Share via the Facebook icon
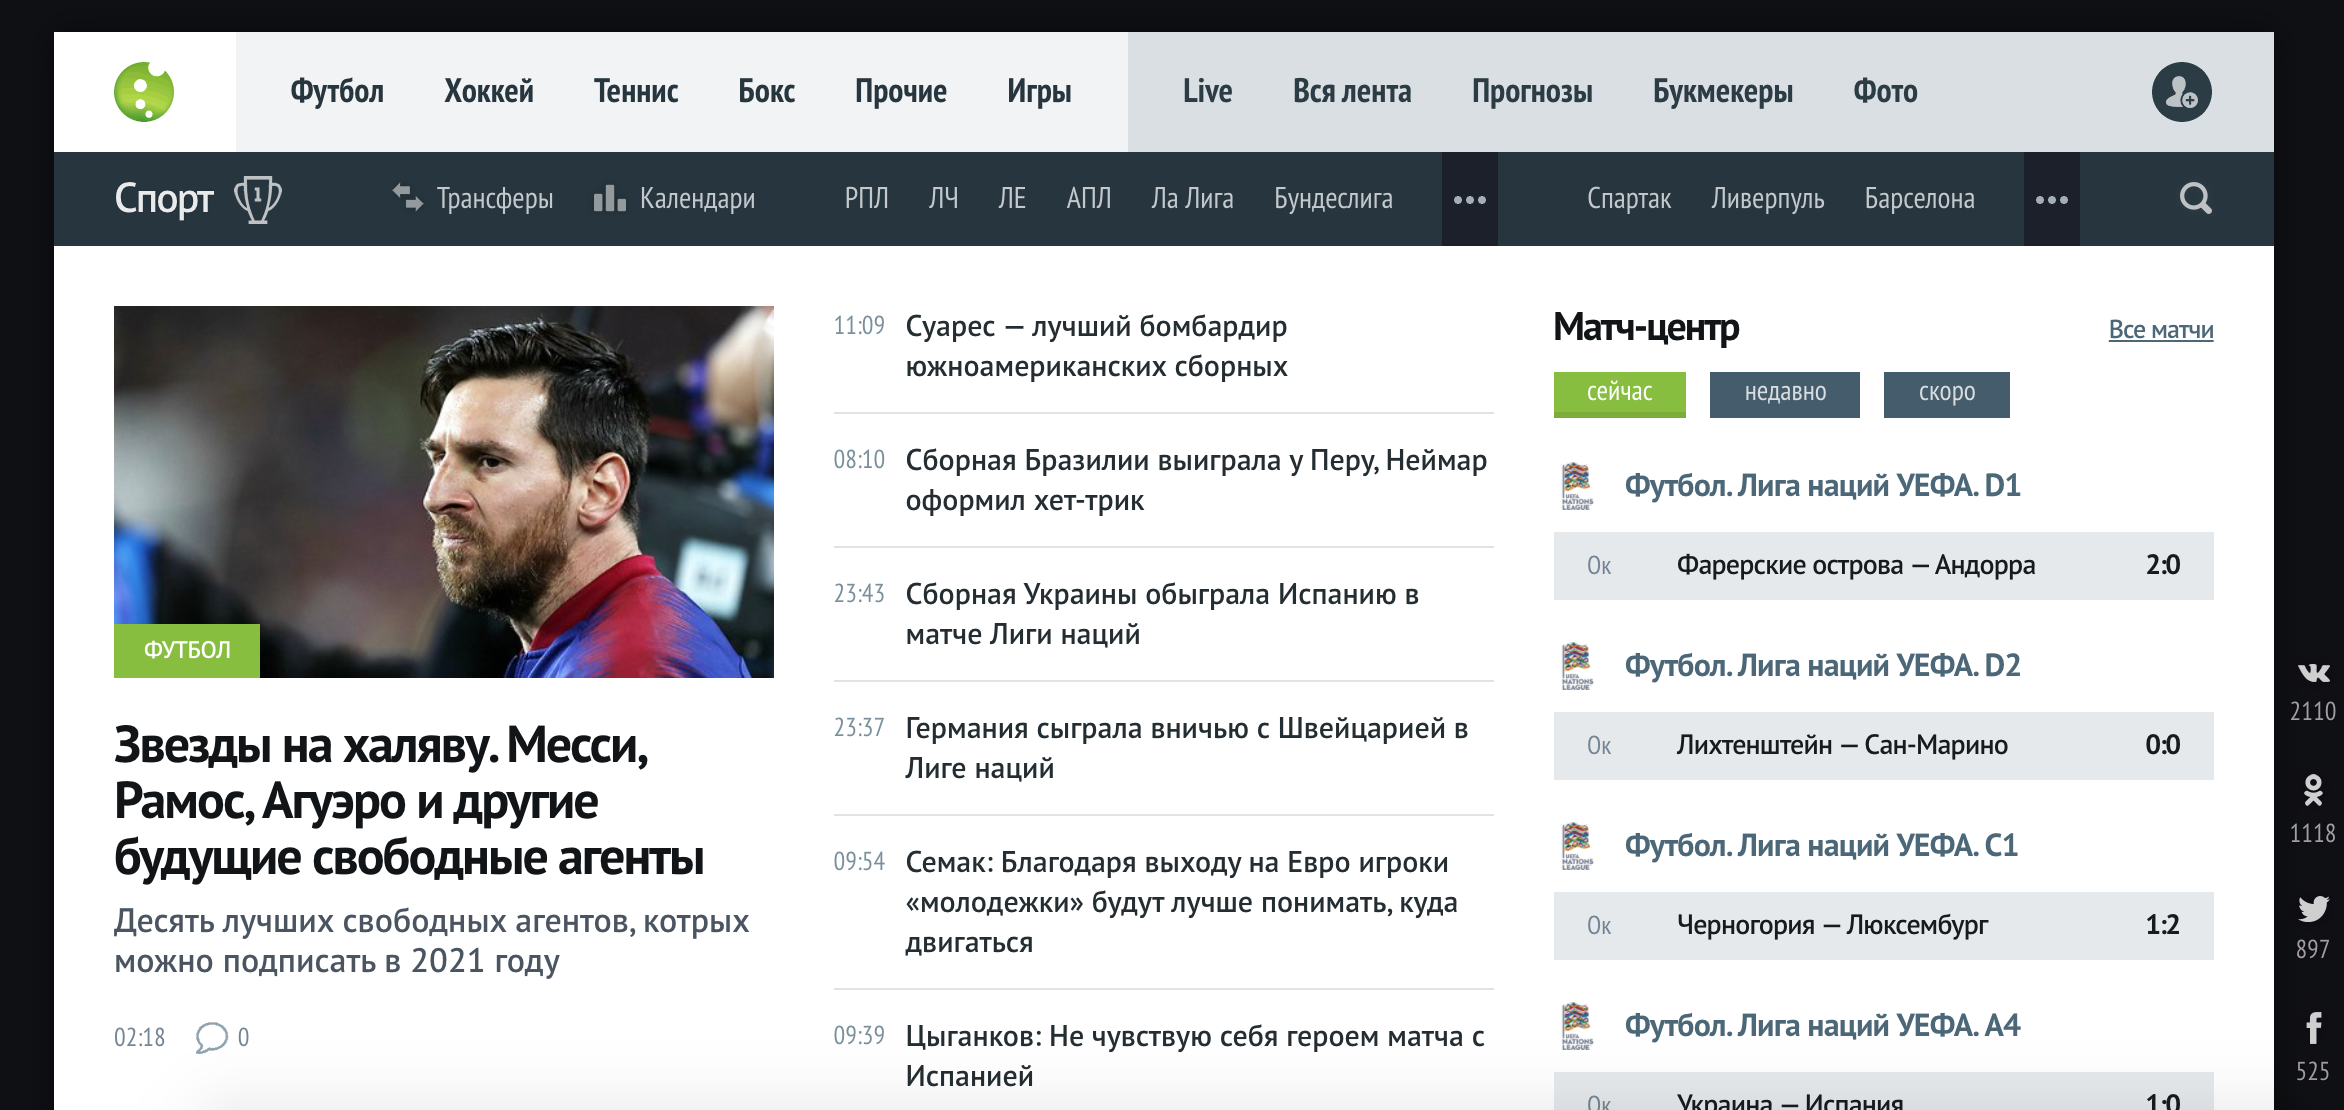The width and height of the screenshot is (2344, 1110). (x=2313, y=1028)
